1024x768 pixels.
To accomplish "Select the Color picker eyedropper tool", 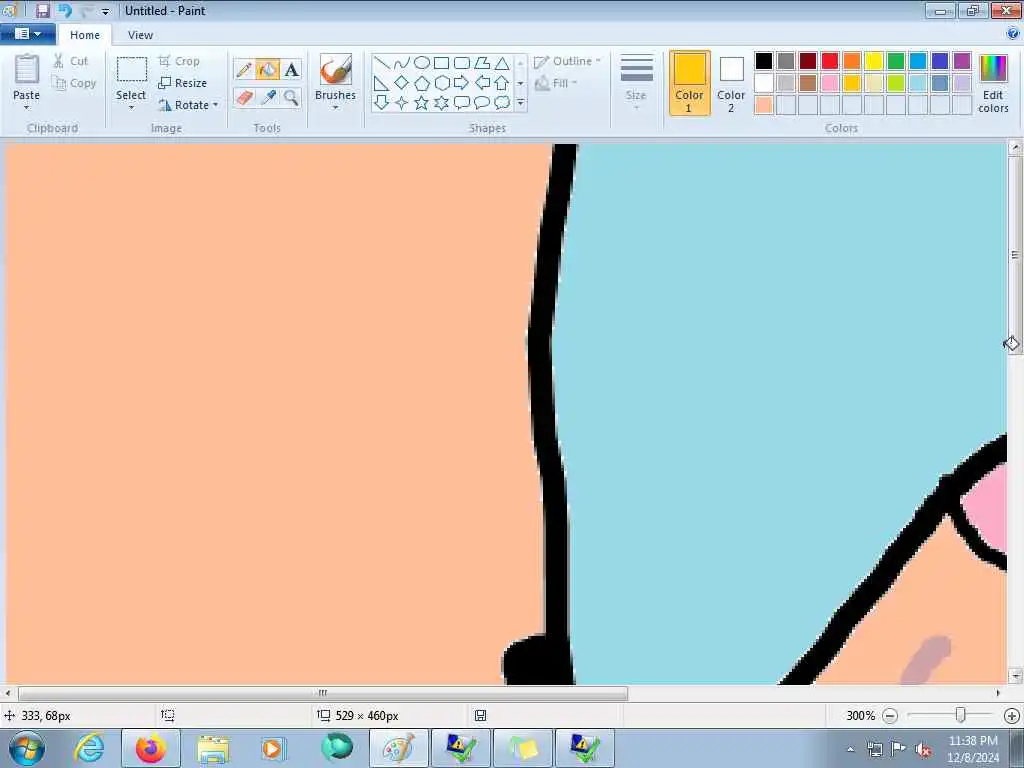I will pos(268,98).
